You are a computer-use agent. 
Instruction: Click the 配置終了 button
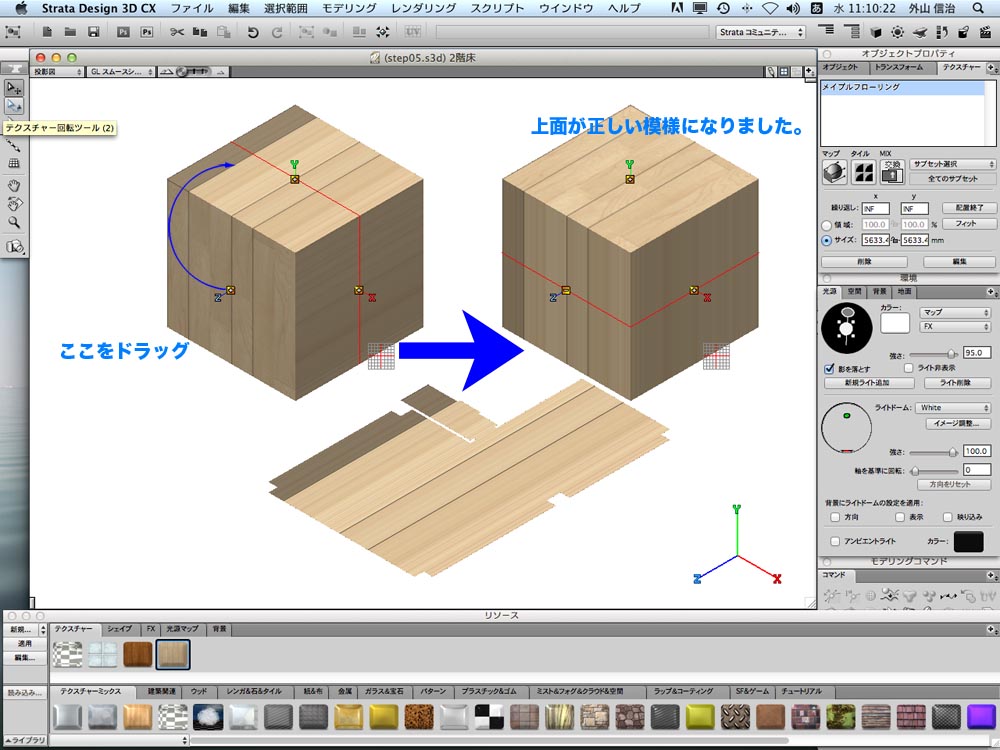click(x=969, y=208)
